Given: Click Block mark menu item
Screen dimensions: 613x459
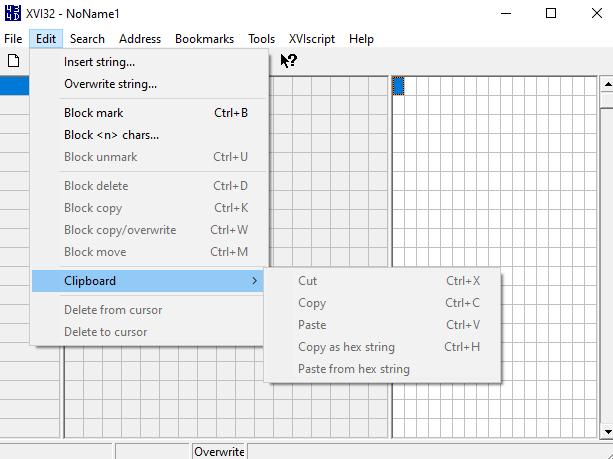Looking at the screenshot, I should pos(94,113).
